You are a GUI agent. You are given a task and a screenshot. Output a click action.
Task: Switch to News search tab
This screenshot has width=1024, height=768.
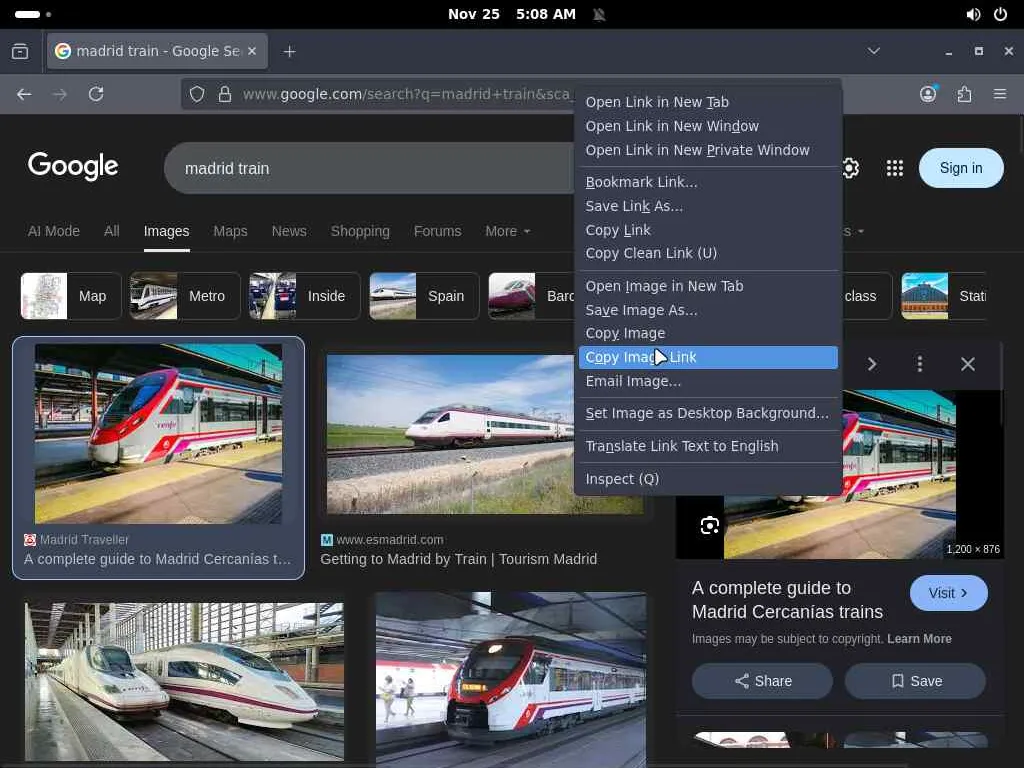289,231
